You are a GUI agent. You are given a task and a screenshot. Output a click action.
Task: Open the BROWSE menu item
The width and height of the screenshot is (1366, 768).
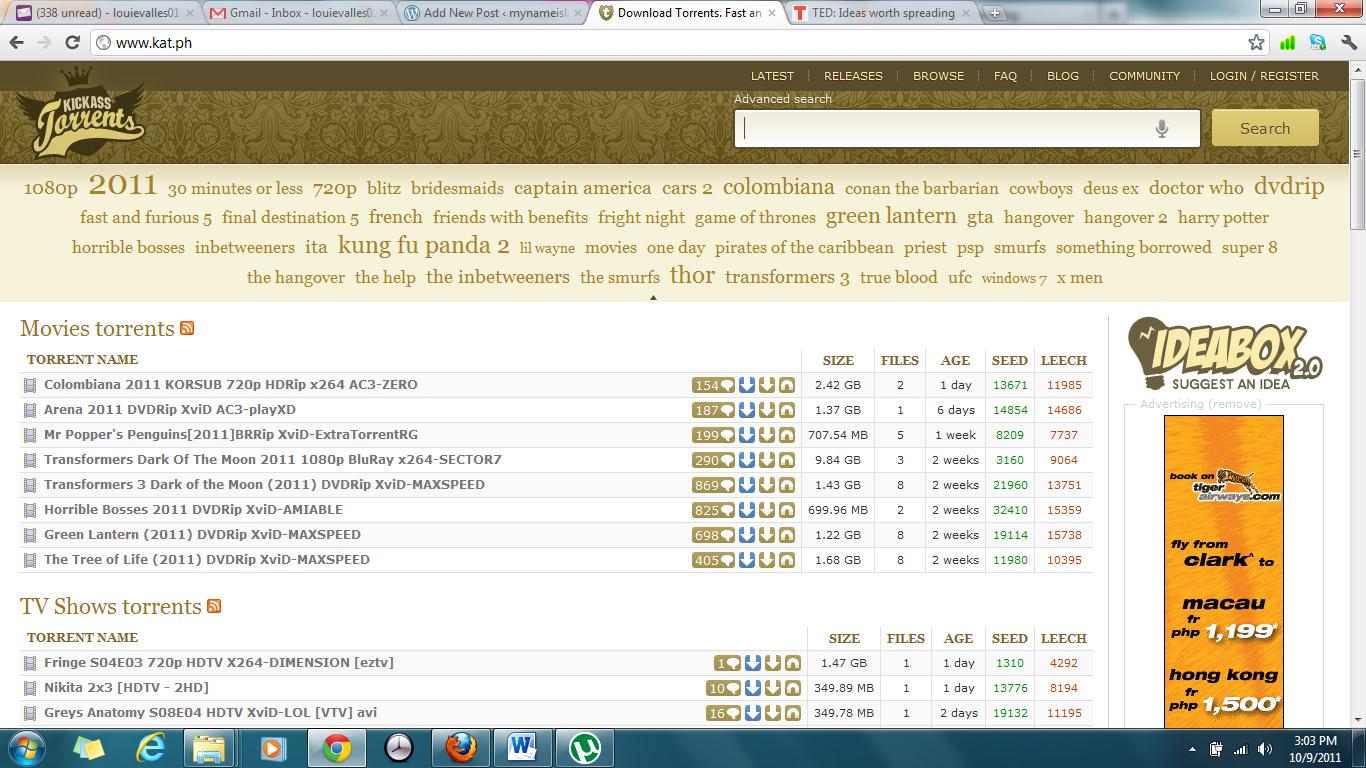coord(938,76)
